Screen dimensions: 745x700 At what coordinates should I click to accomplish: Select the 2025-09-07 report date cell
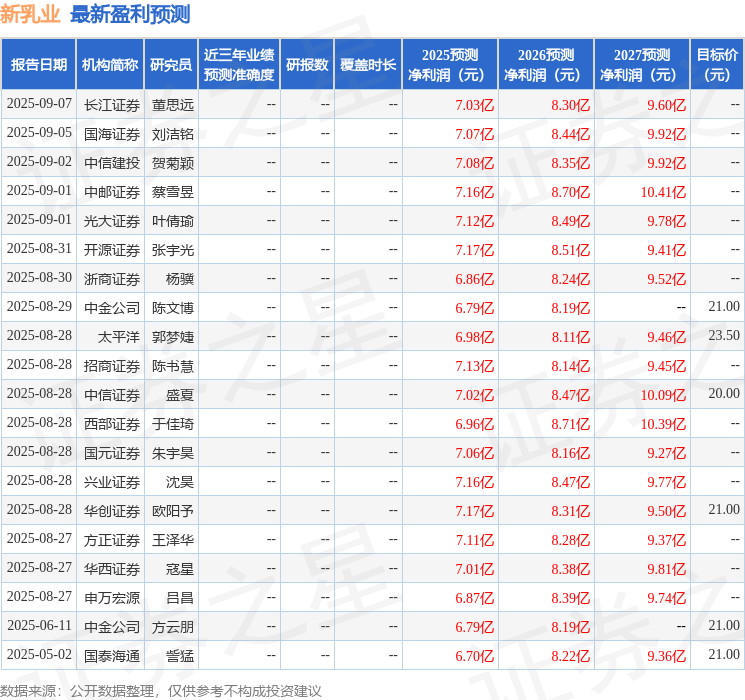tap(39, 104)
